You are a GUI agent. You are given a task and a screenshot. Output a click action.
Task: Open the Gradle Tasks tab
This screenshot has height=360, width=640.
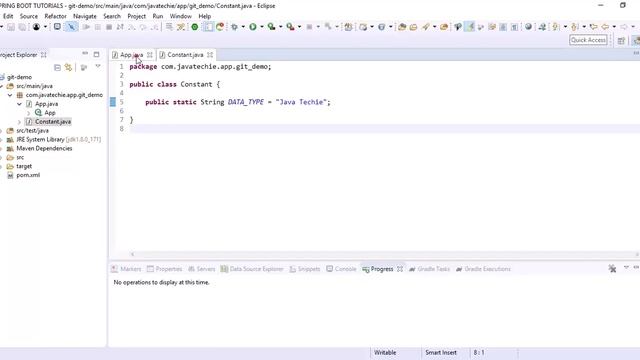pyautogui.click(x=429, y=269)
